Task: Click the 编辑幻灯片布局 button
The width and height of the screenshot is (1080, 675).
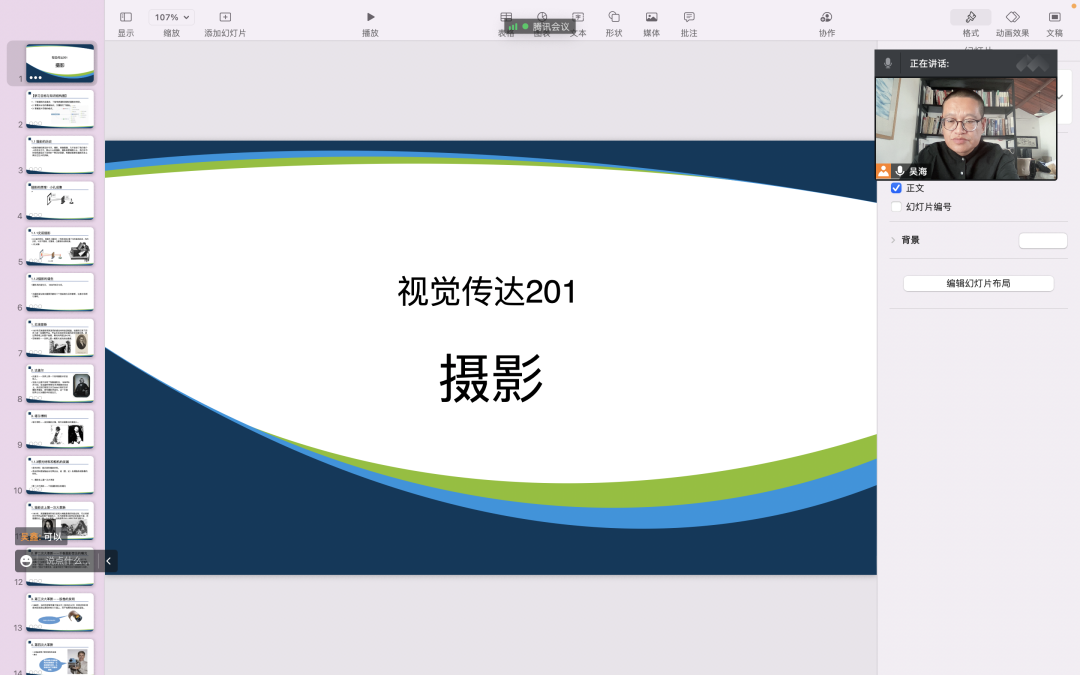Action: [x=978, y=283]
